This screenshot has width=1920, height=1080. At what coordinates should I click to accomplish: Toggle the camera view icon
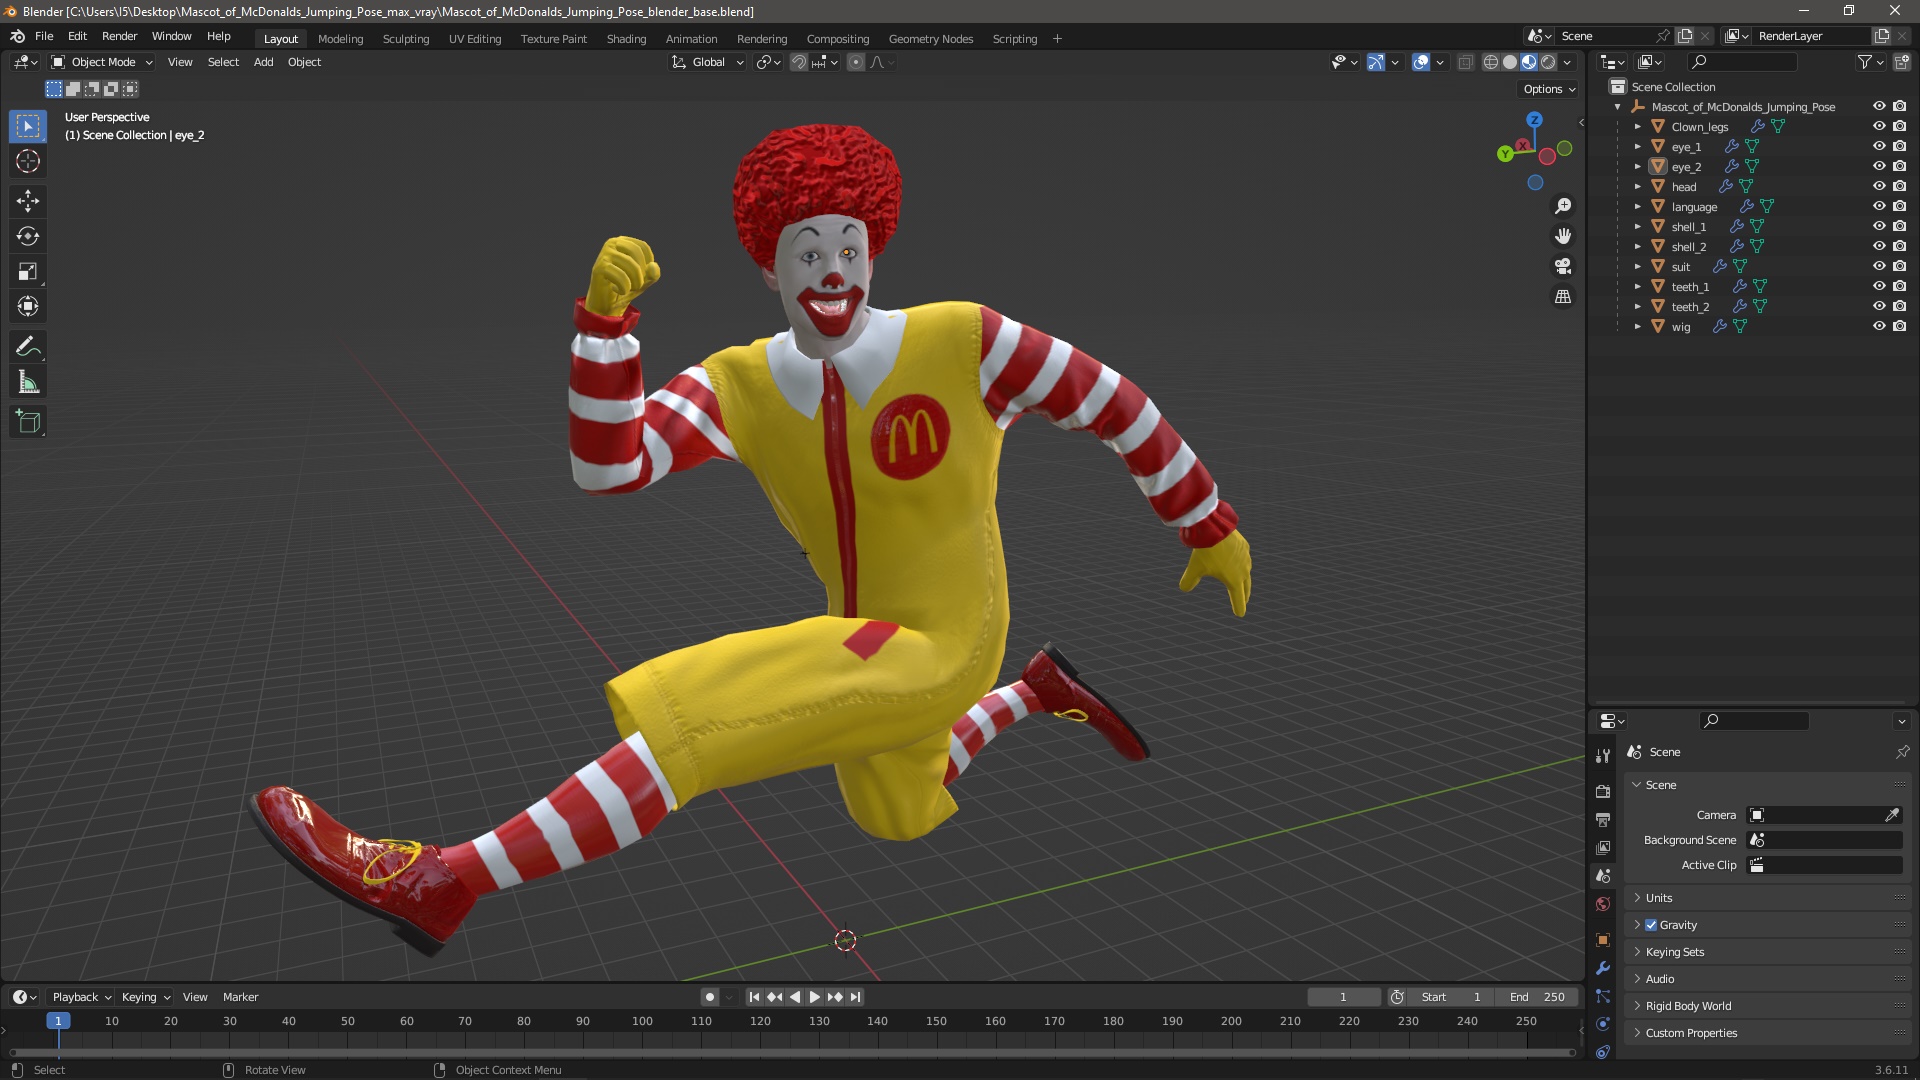[1563, 266]
